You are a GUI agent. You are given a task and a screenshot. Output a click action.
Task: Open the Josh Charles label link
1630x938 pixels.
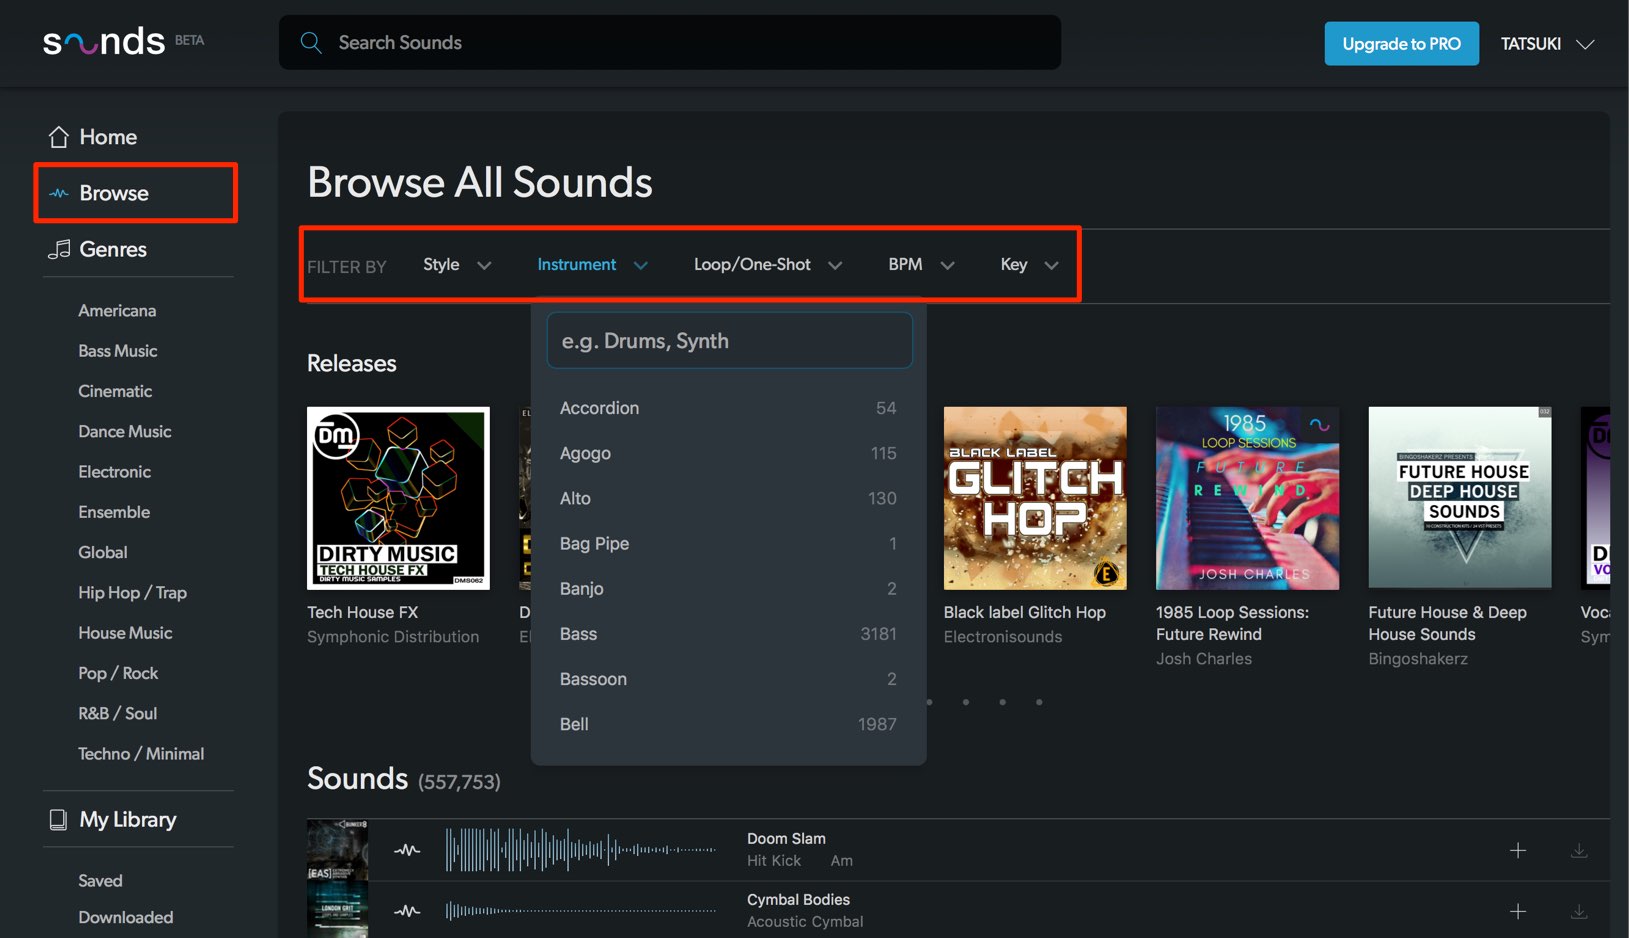pos(1204,659)
